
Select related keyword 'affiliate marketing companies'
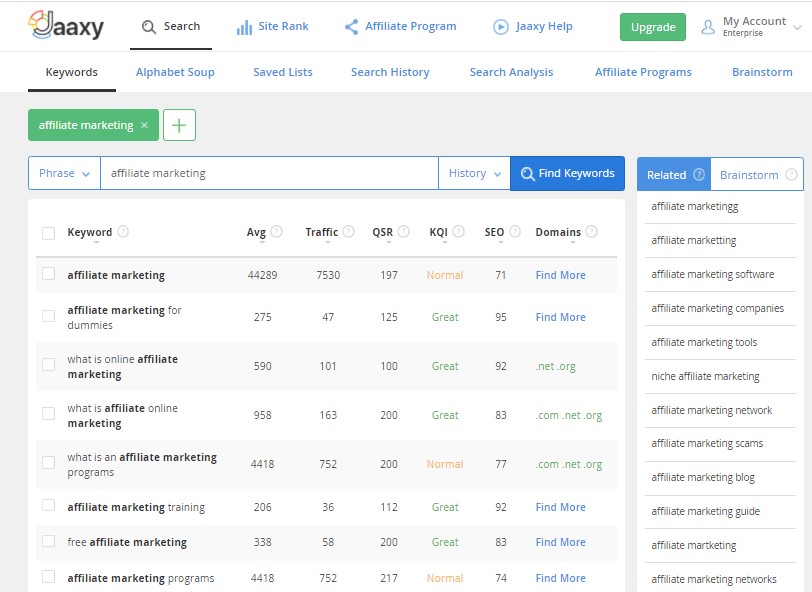point(717,308)
